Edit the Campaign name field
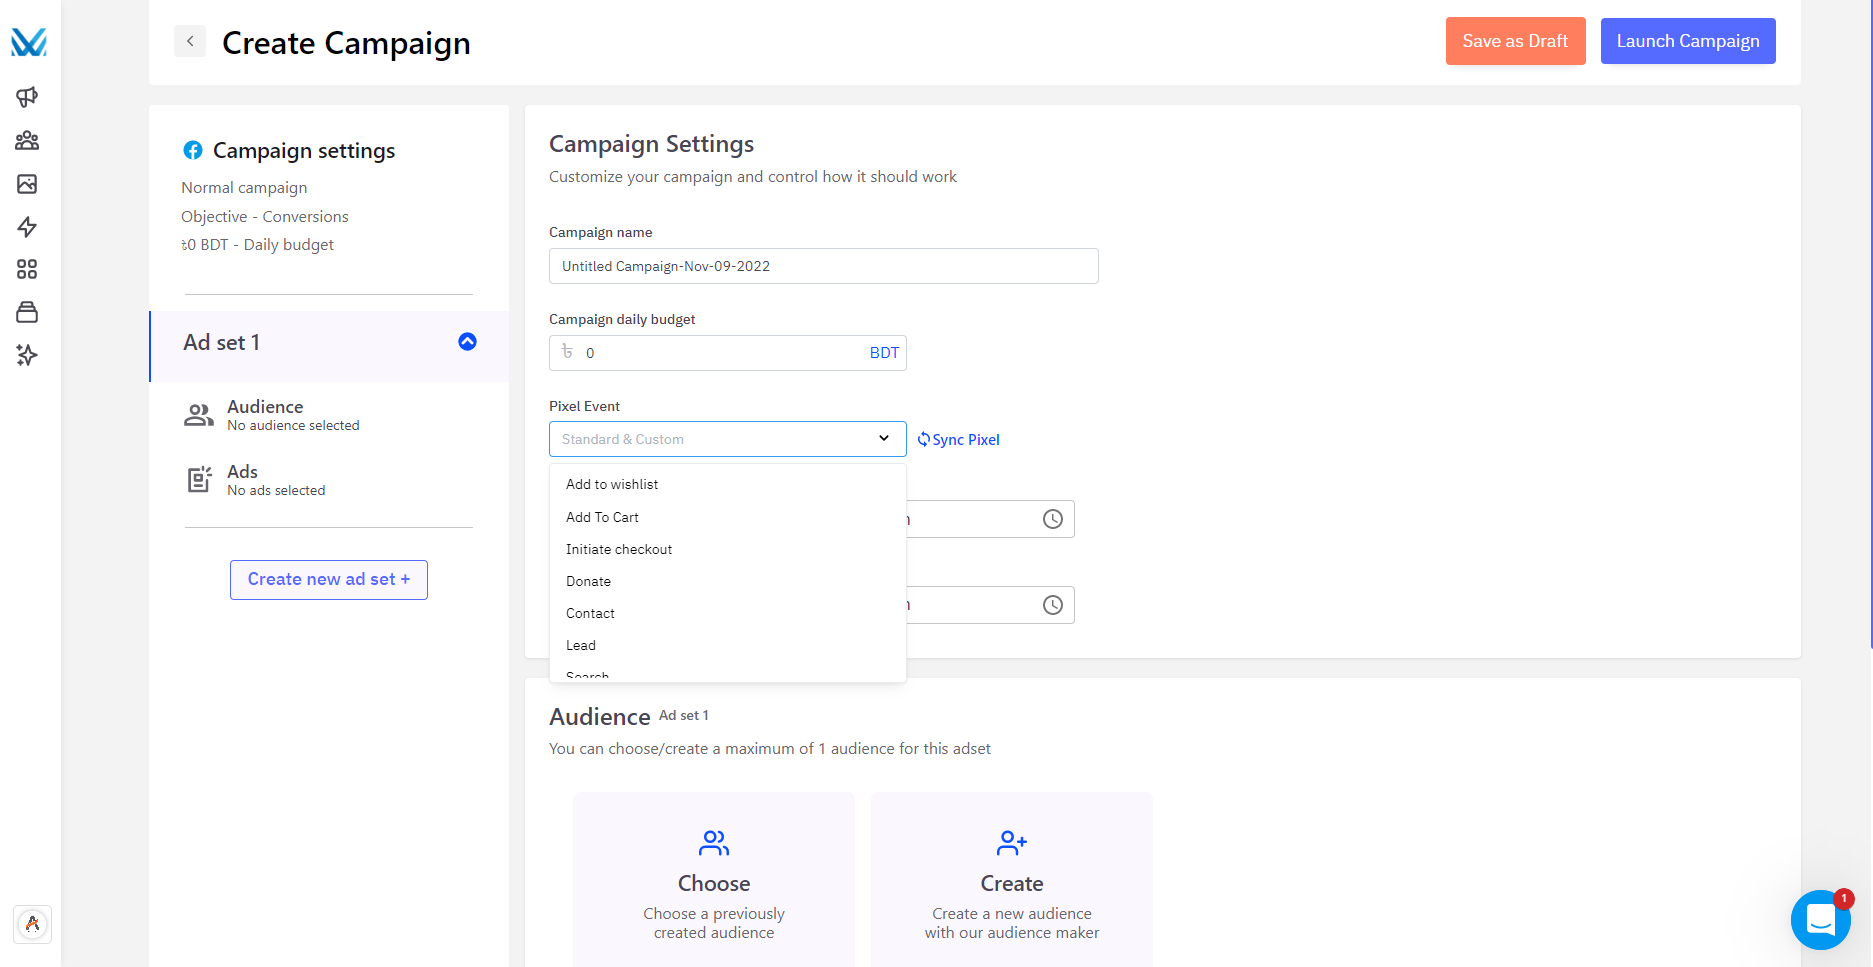The height and width of the screenshot is (967, 1873). point(823,266)
